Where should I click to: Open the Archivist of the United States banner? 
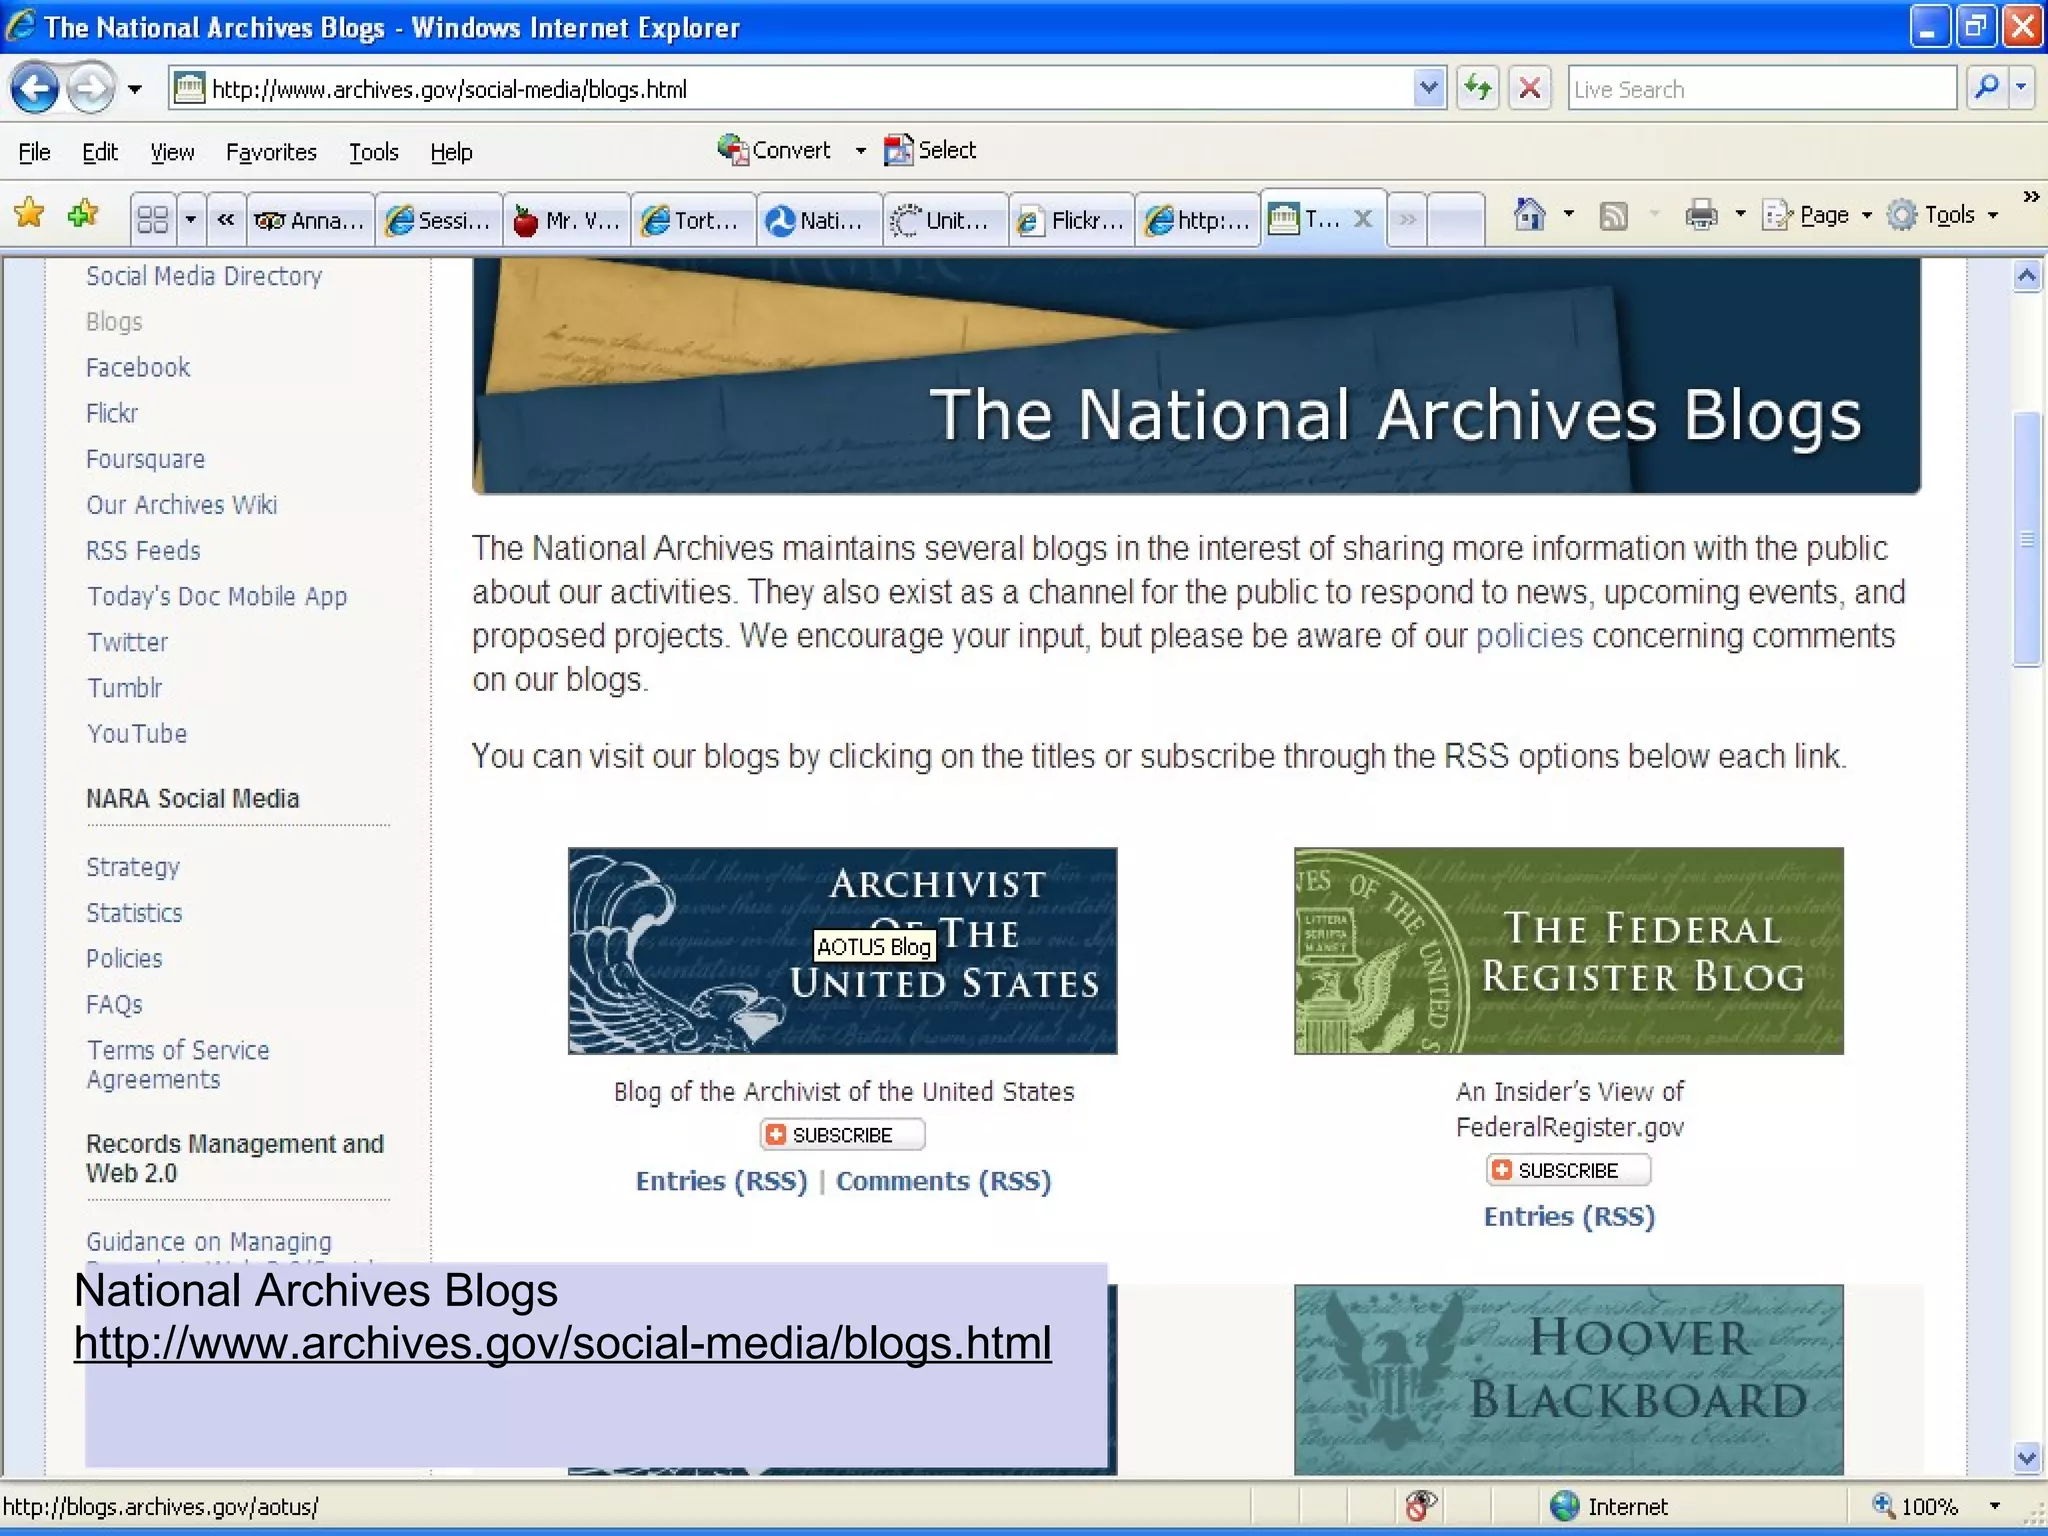click(x=842, y=951)
